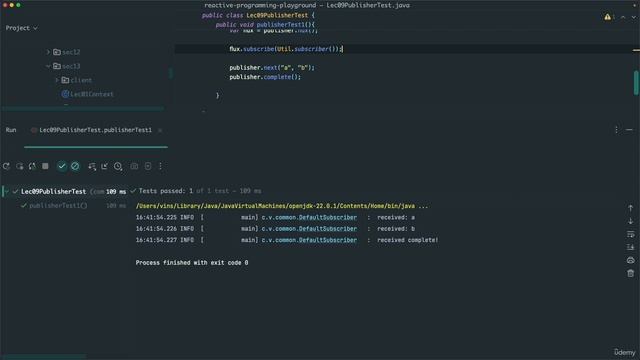Click 'Tests passed: 1' status text
Screen dimensions: 640x360
tap(165, 191)
